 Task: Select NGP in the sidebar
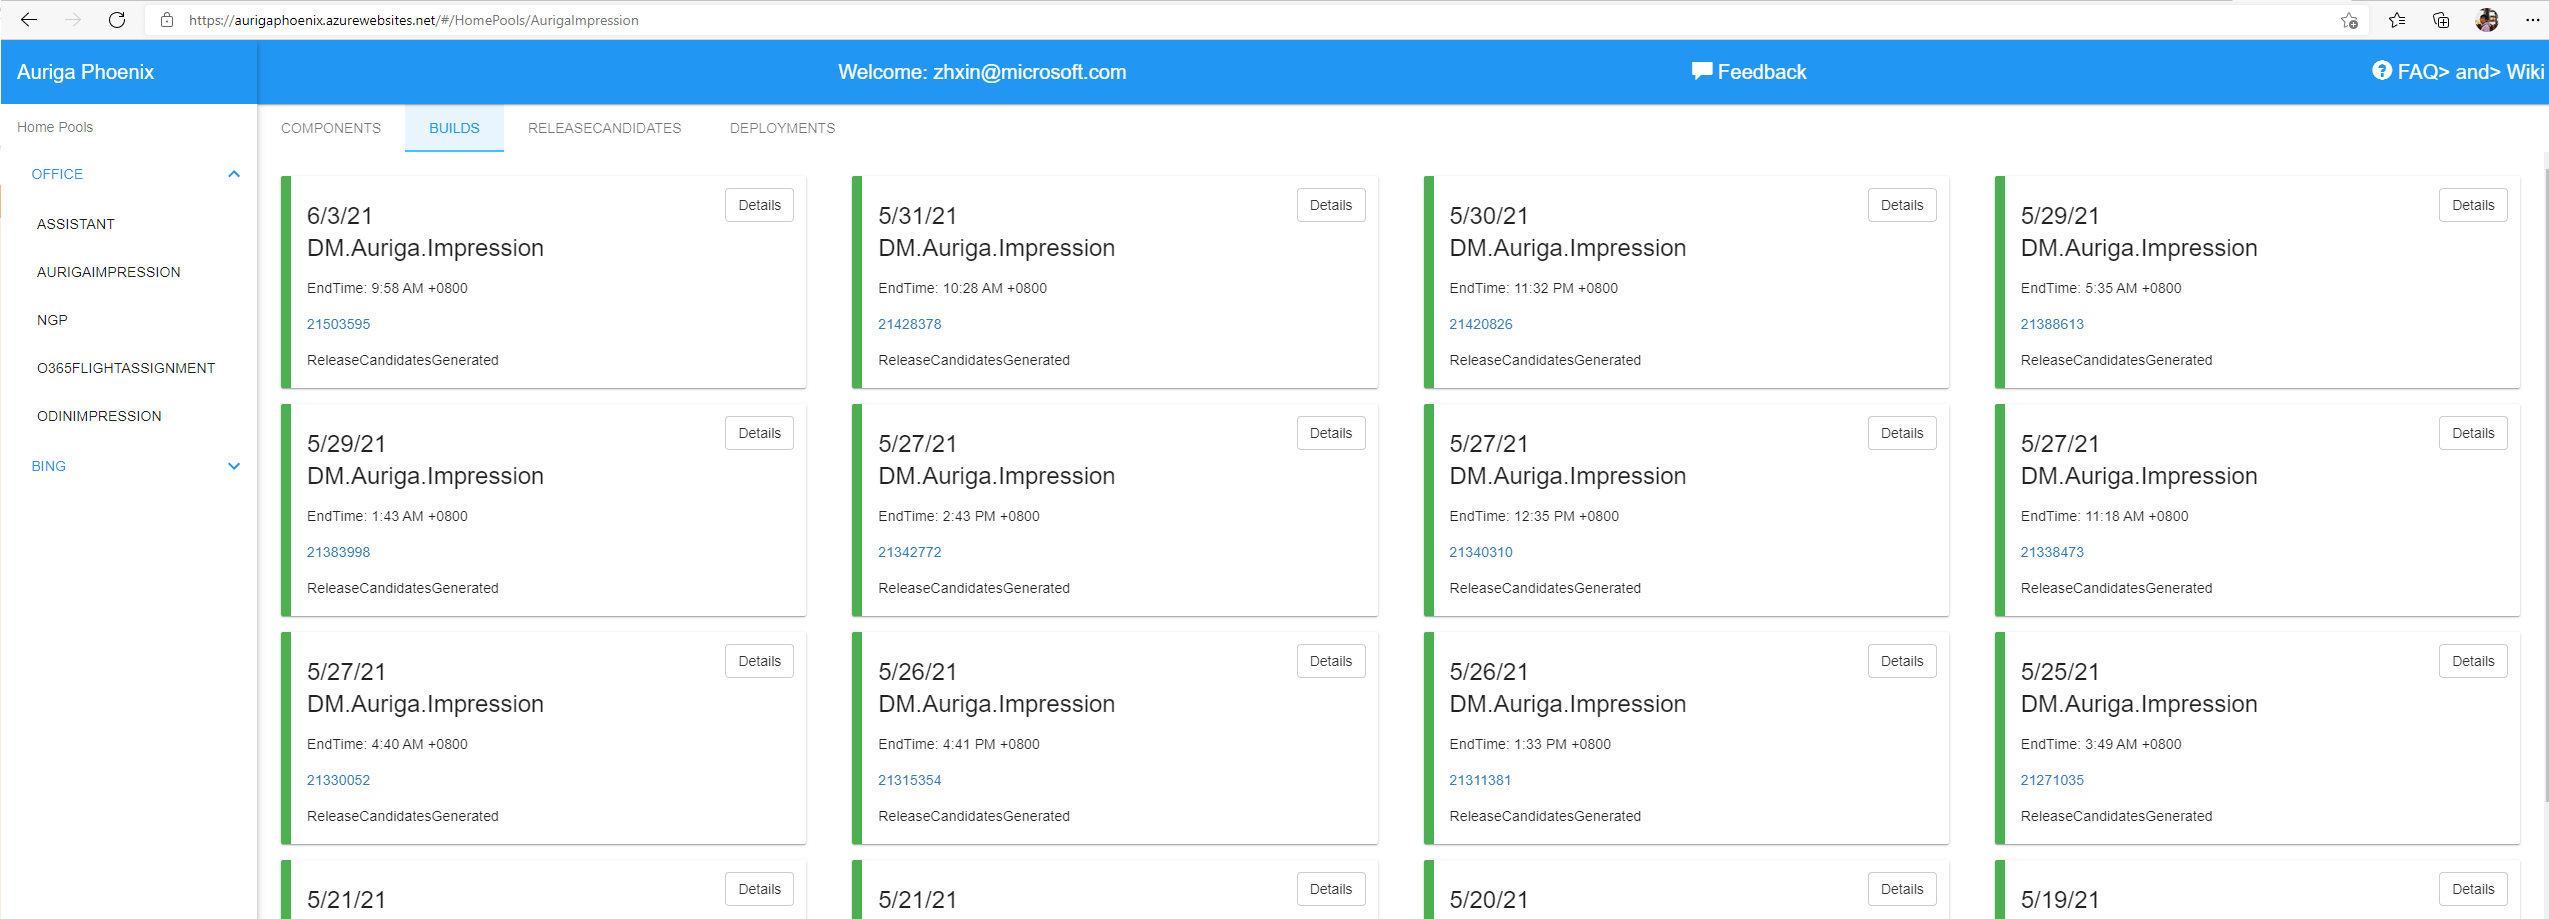click(x=52, y=320)
